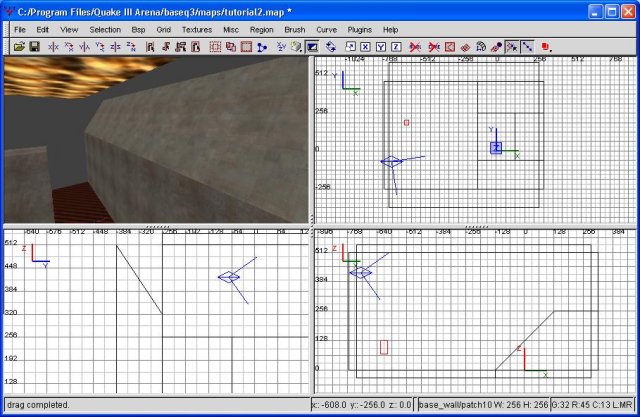
Task: Click the x: -608.0 y: -256.0 coordinates readout
Action: click(x=362, y=405)
